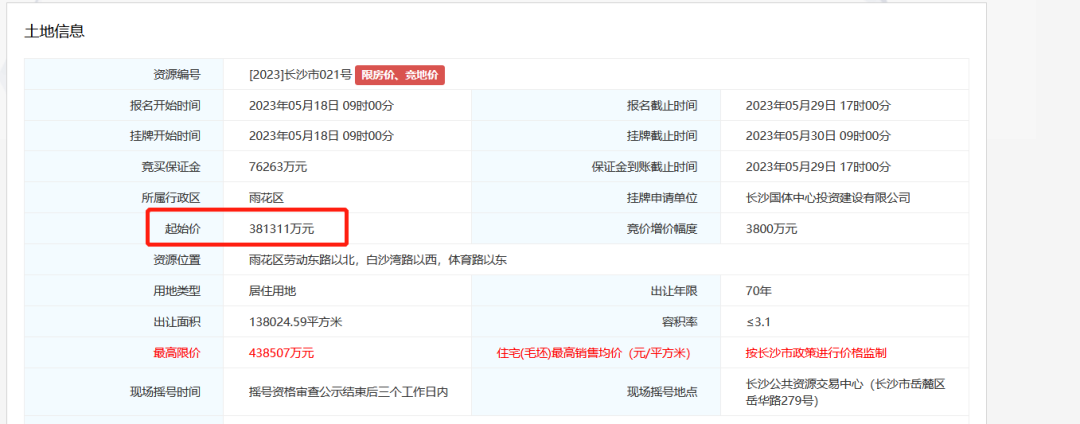
Task: Click the 挂牌开始时间 label
Action: (165, 136)
